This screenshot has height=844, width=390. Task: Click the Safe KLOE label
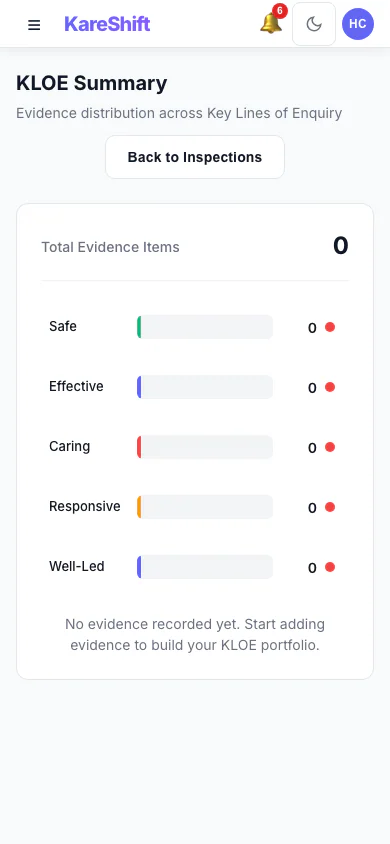(x=63, y=326)
